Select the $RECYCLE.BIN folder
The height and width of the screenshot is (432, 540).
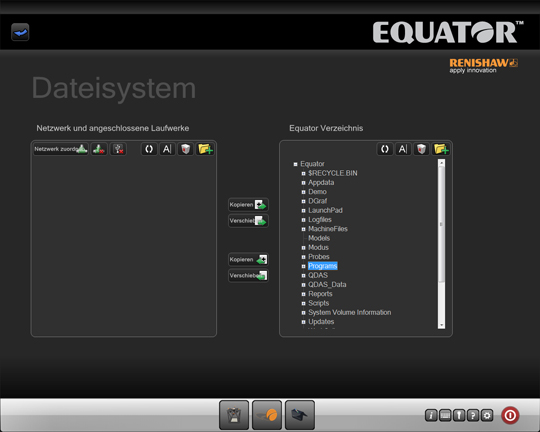tap(333, 173)
